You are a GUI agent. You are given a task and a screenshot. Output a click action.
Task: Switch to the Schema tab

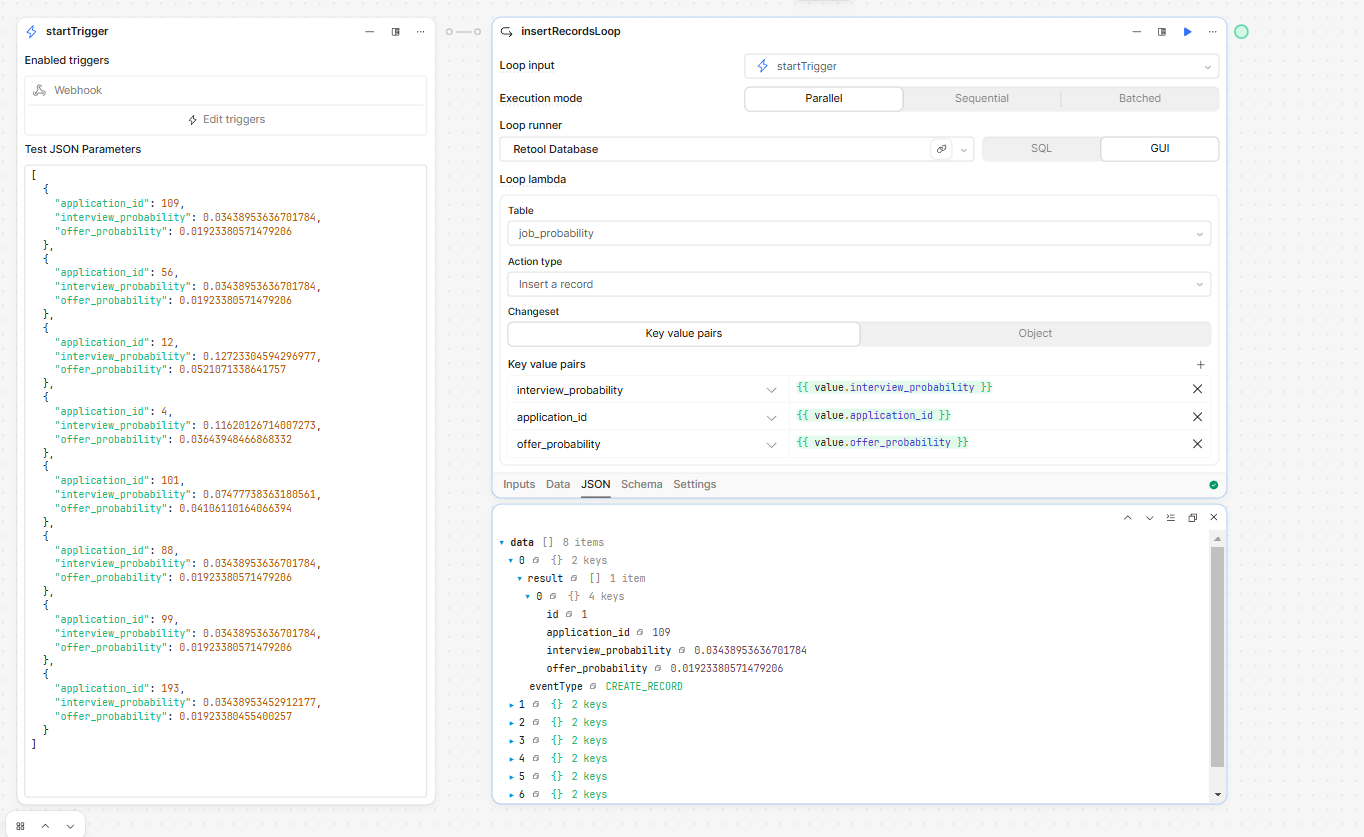[x=641, y=484]
